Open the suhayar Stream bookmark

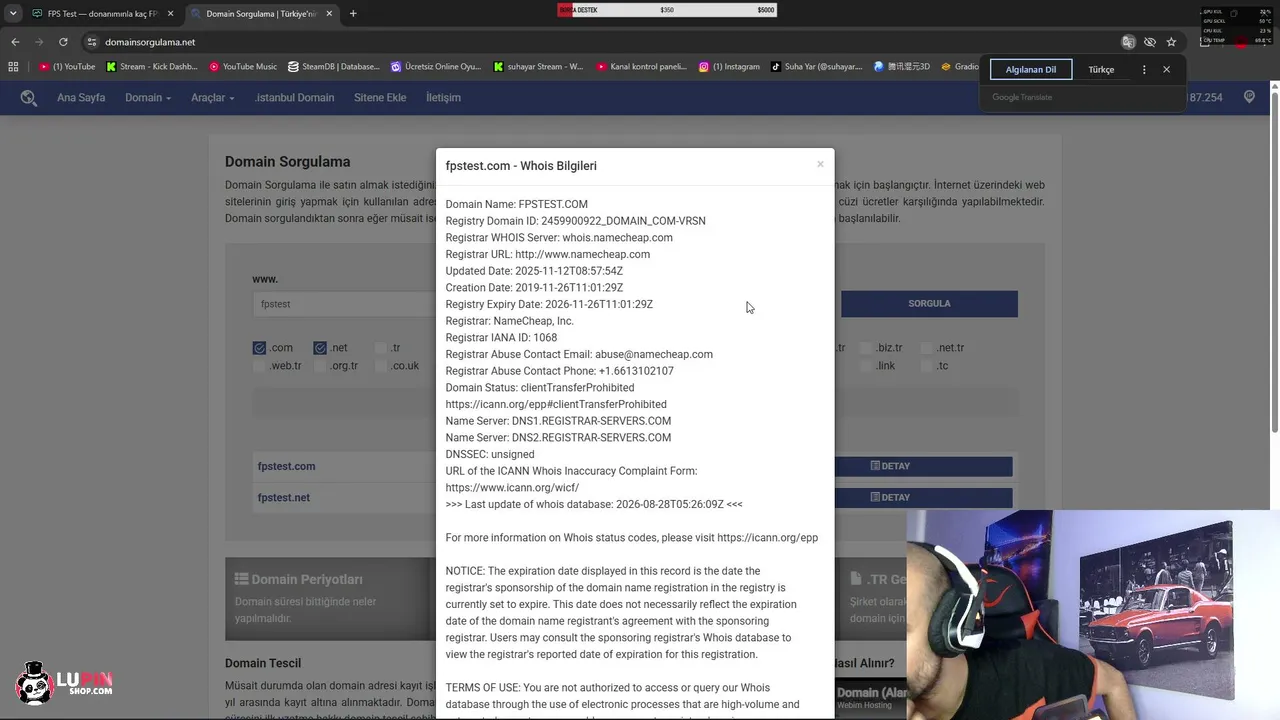tap(538, 67)
